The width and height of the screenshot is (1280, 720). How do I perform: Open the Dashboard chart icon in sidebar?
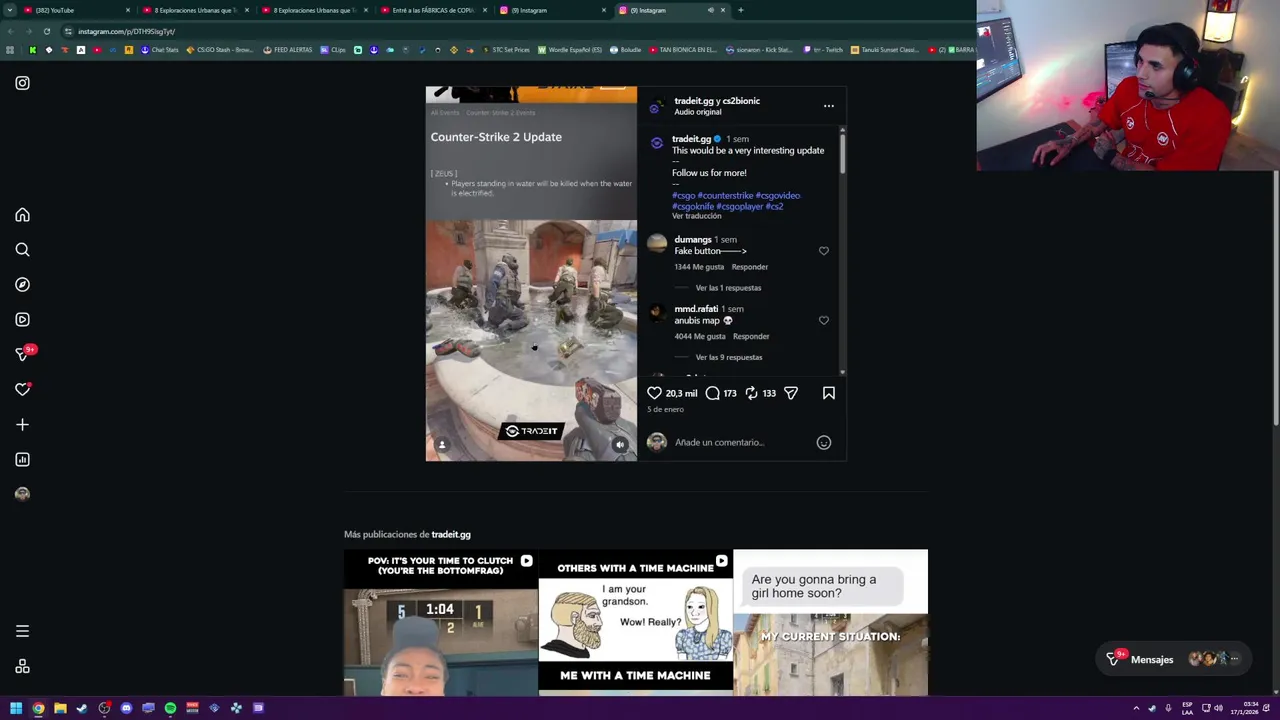pos(22,460)
